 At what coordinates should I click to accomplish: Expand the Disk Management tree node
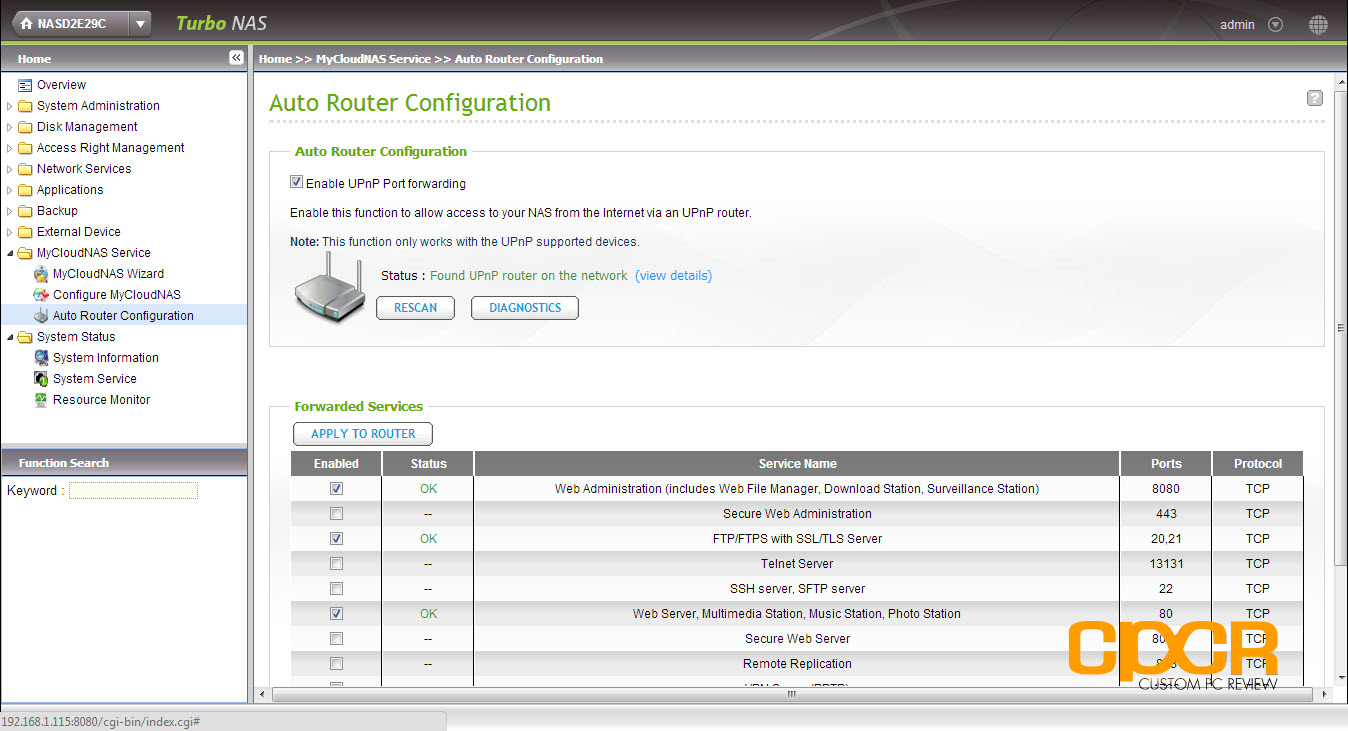point(10,127)
